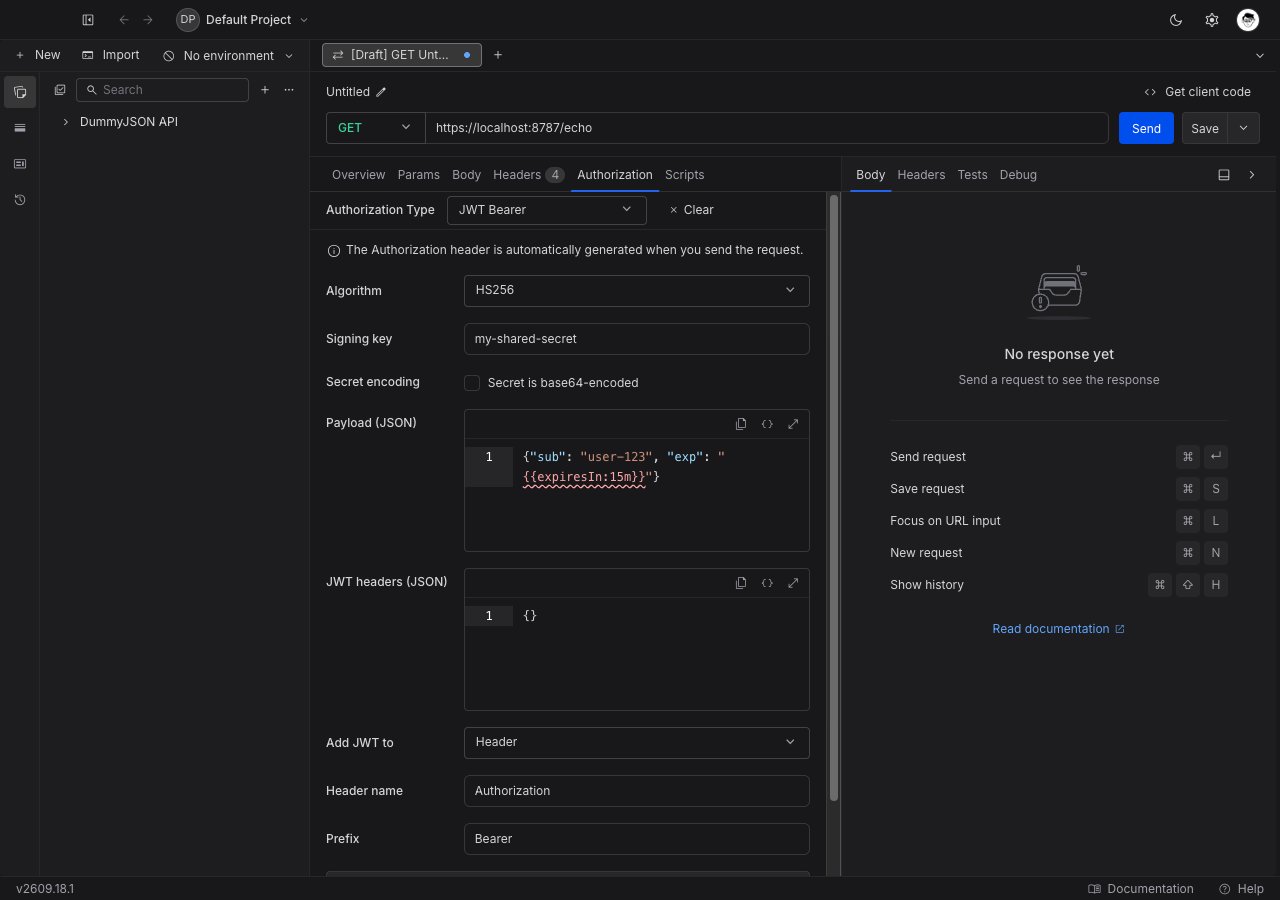The width and height of the screenshot is (1280, 900).
Task: Clear the authorization settings
Action: pyautogui.click(x=691, y=210)
